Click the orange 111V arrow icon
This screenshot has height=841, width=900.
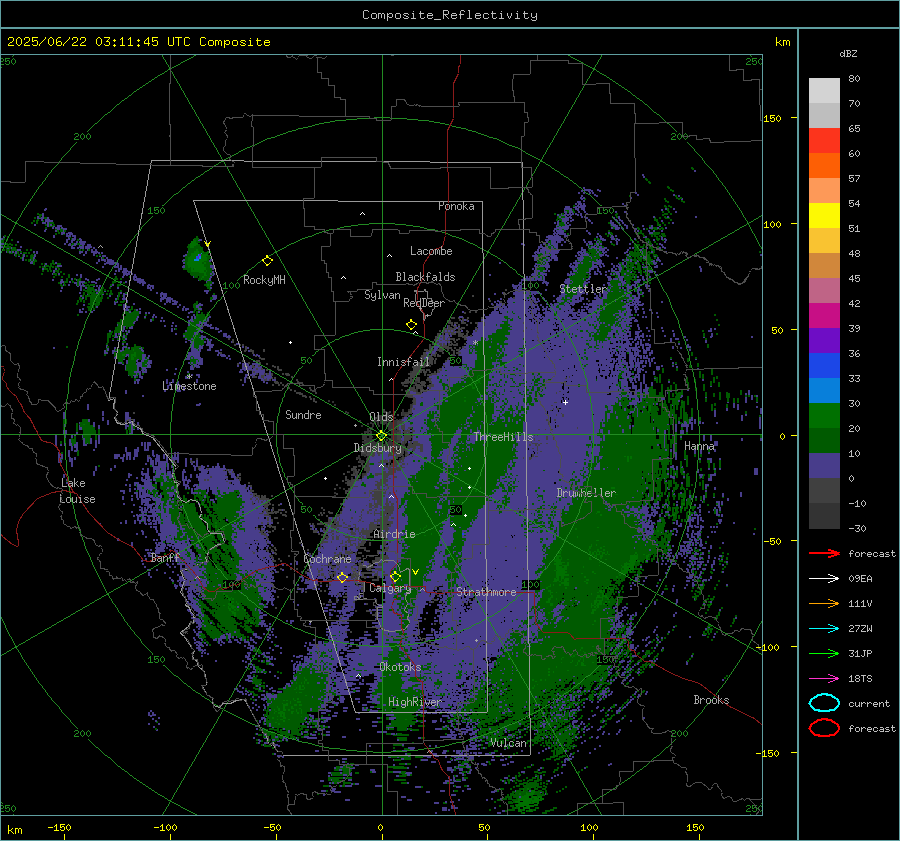click(x=824, y=603)
